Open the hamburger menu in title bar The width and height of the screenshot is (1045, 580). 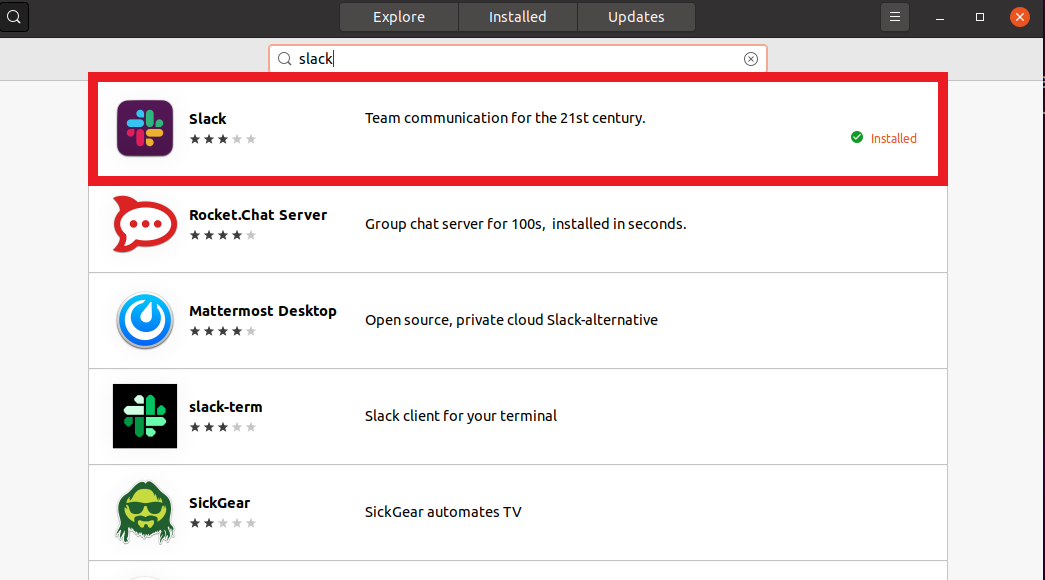point(894,17)
